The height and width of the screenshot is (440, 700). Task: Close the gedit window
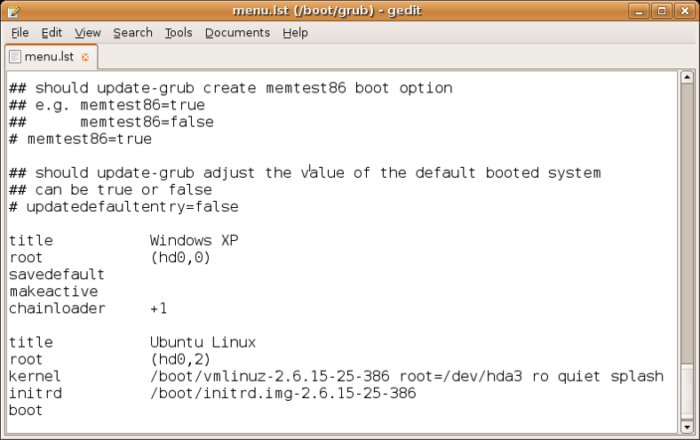pyautogui.click(x=684, y=11)
